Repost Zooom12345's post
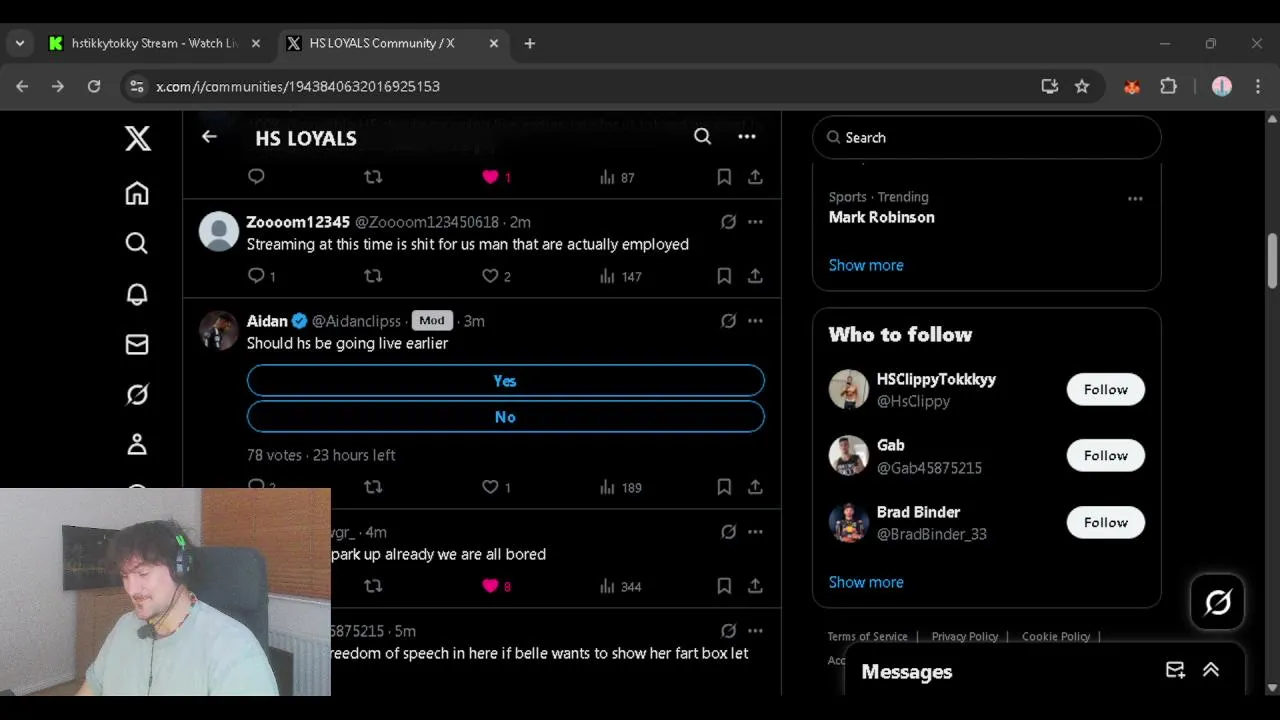 (373, 275)
